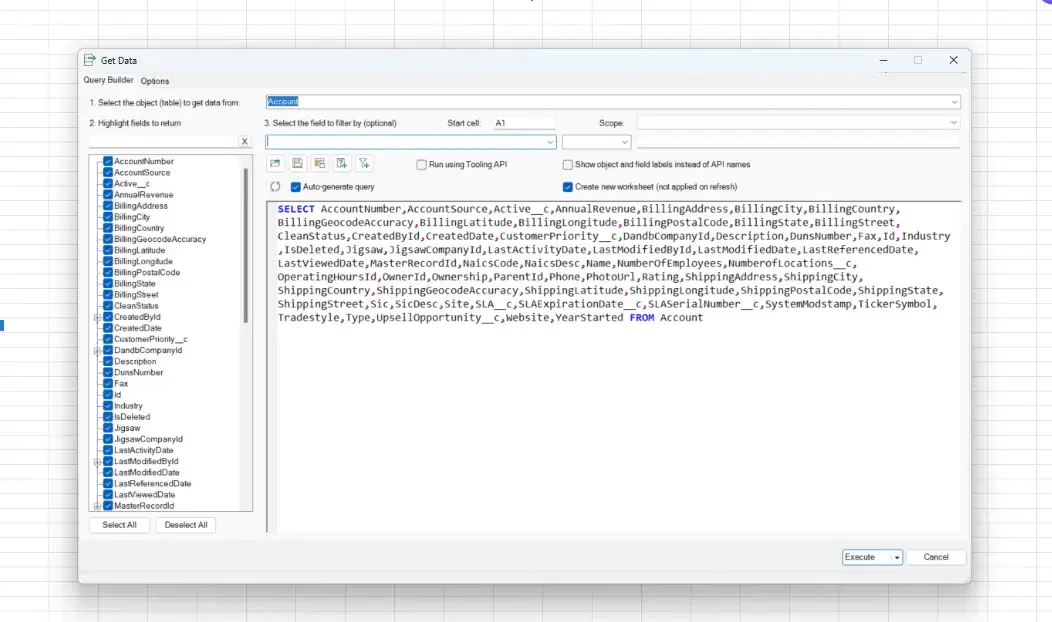Uncheck the Fax field checkbox

click(108, 383)
